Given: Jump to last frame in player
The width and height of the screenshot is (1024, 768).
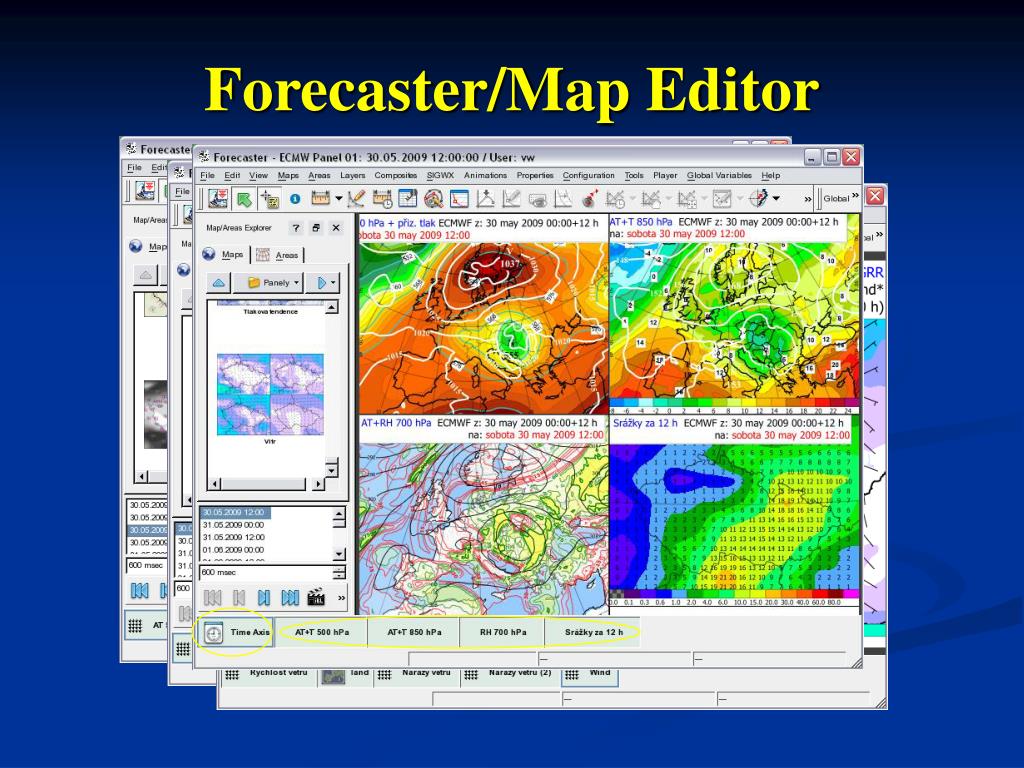Looking at the screenshot, I should 290,598.
